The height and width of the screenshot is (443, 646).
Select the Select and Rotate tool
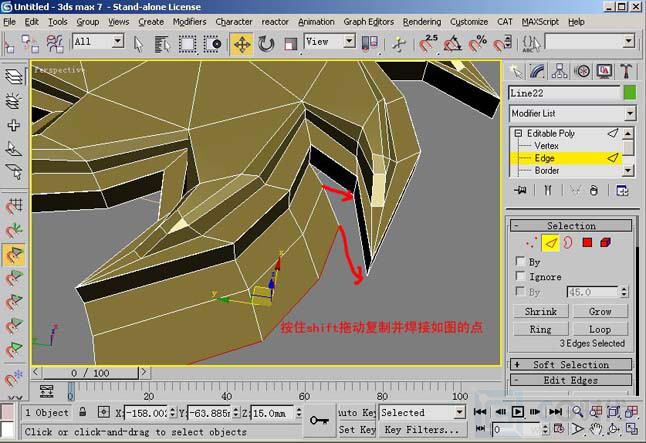click(266, 44)
